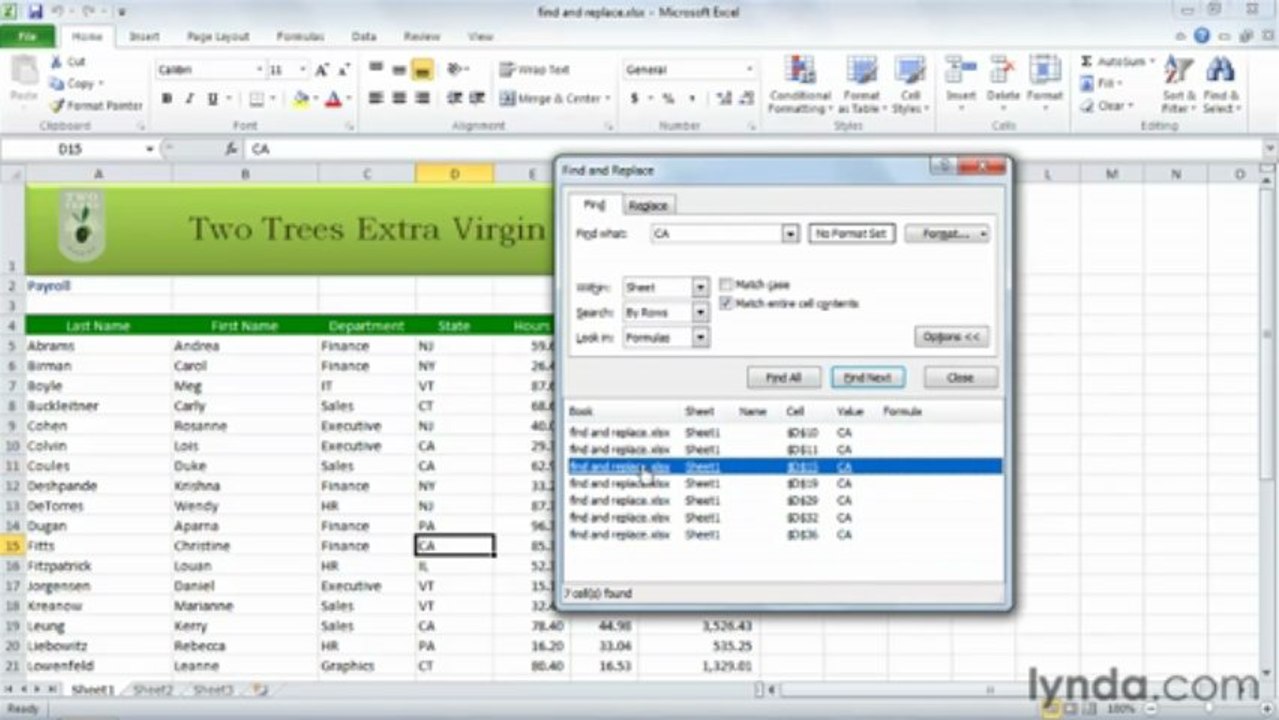Switch to the Data ribbon tab
The height and width of the screenshot is (720, 1279).
(364, 36)
